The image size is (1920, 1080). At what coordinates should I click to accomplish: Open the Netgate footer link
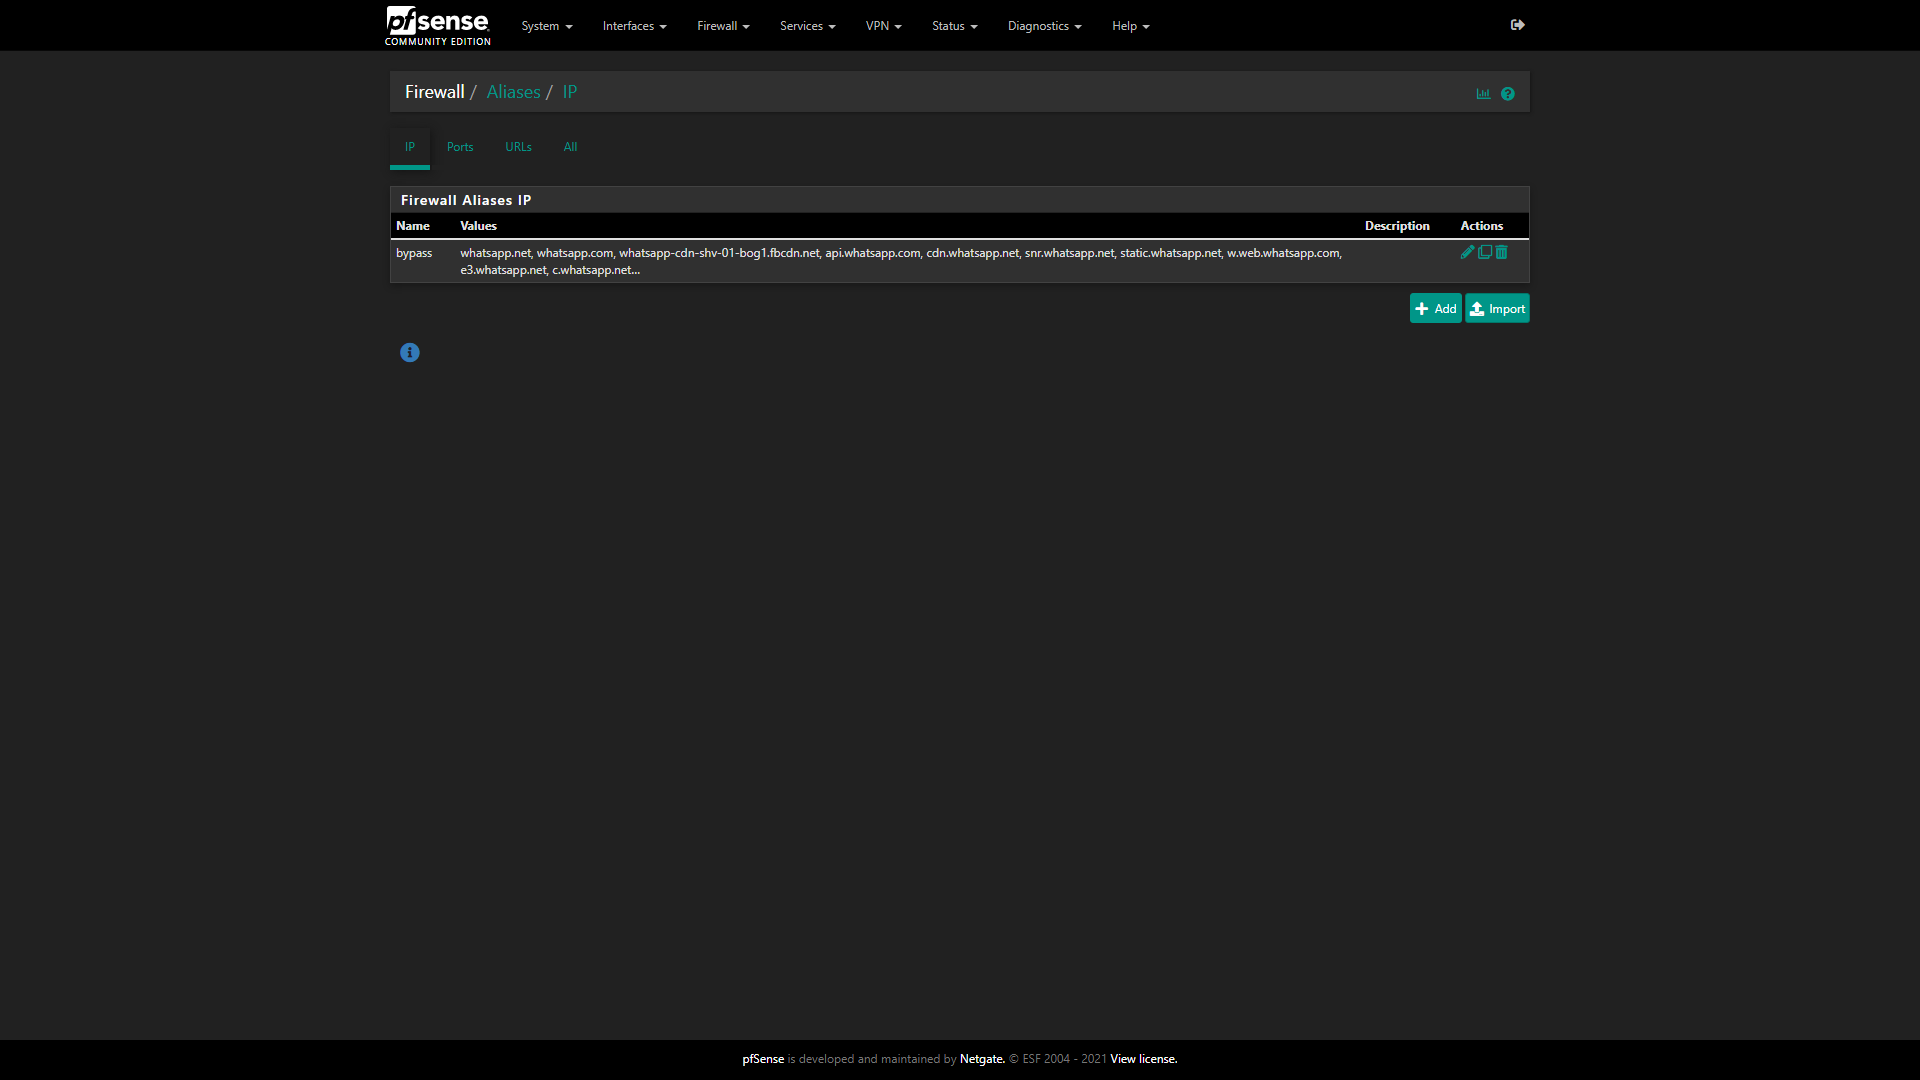pos(982,1059)
